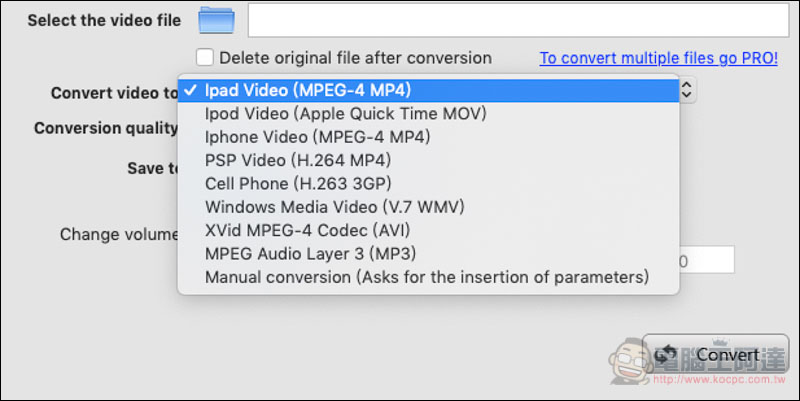800x401 pixels.
Task: Click the Convert video to label
Action: click(114, 93)
